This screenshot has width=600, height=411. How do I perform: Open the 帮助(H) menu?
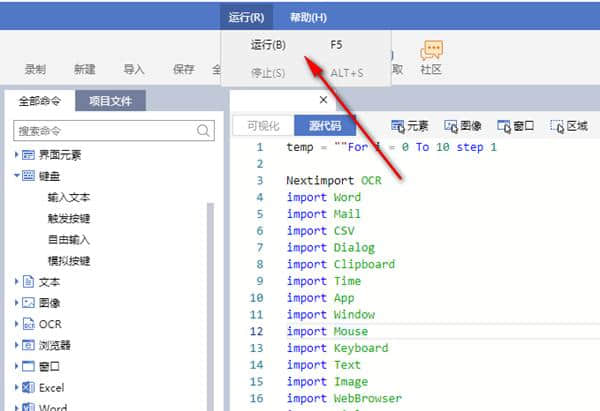[x=308, y=17]
